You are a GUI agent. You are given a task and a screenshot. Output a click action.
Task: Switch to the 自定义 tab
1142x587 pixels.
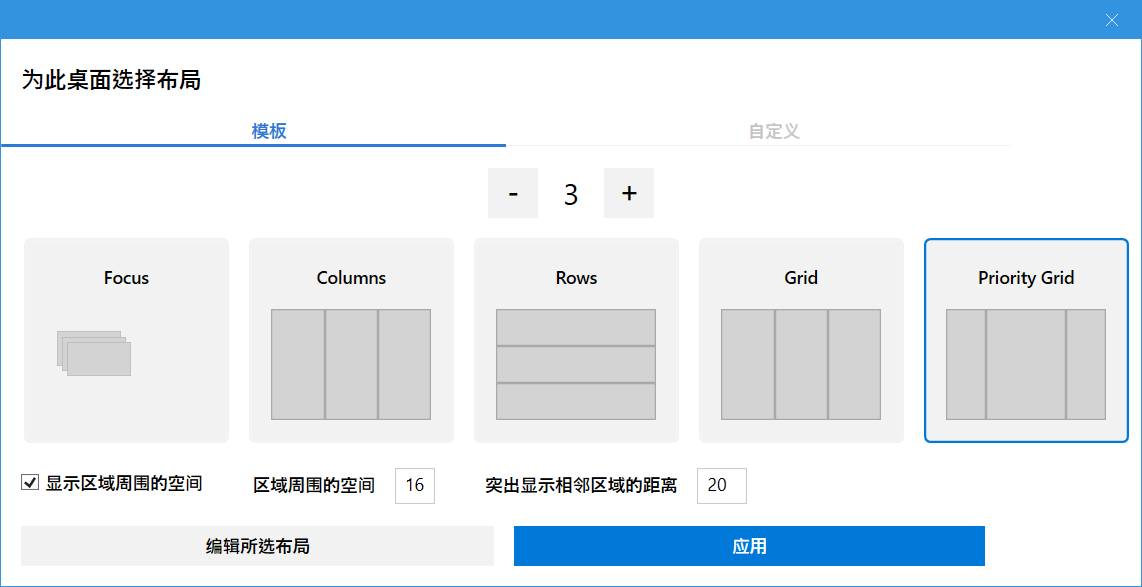[x=774, y=131]
